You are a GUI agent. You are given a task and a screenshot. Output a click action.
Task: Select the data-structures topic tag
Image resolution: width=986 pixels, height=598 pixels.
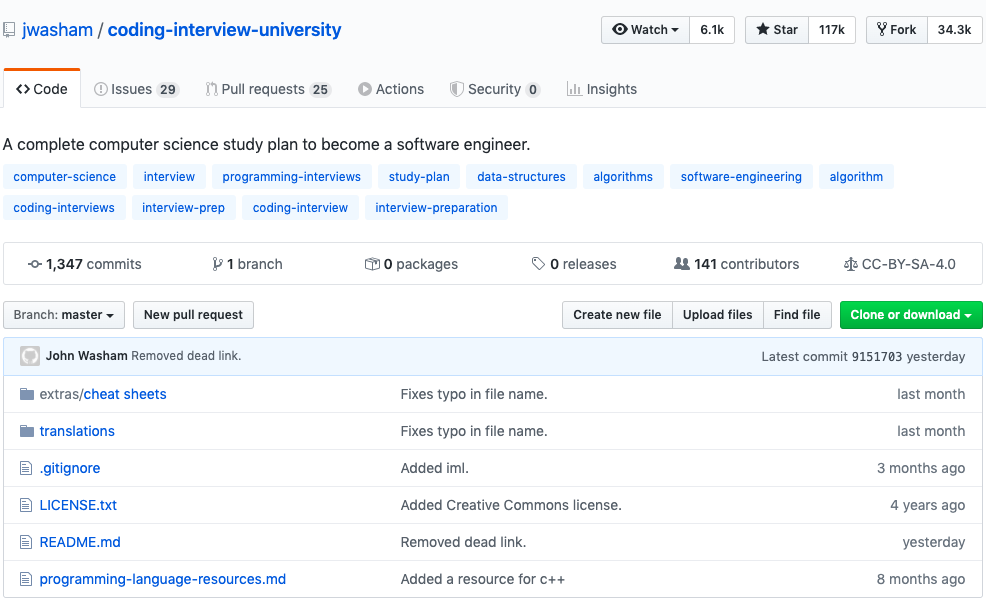coord(521,177)
